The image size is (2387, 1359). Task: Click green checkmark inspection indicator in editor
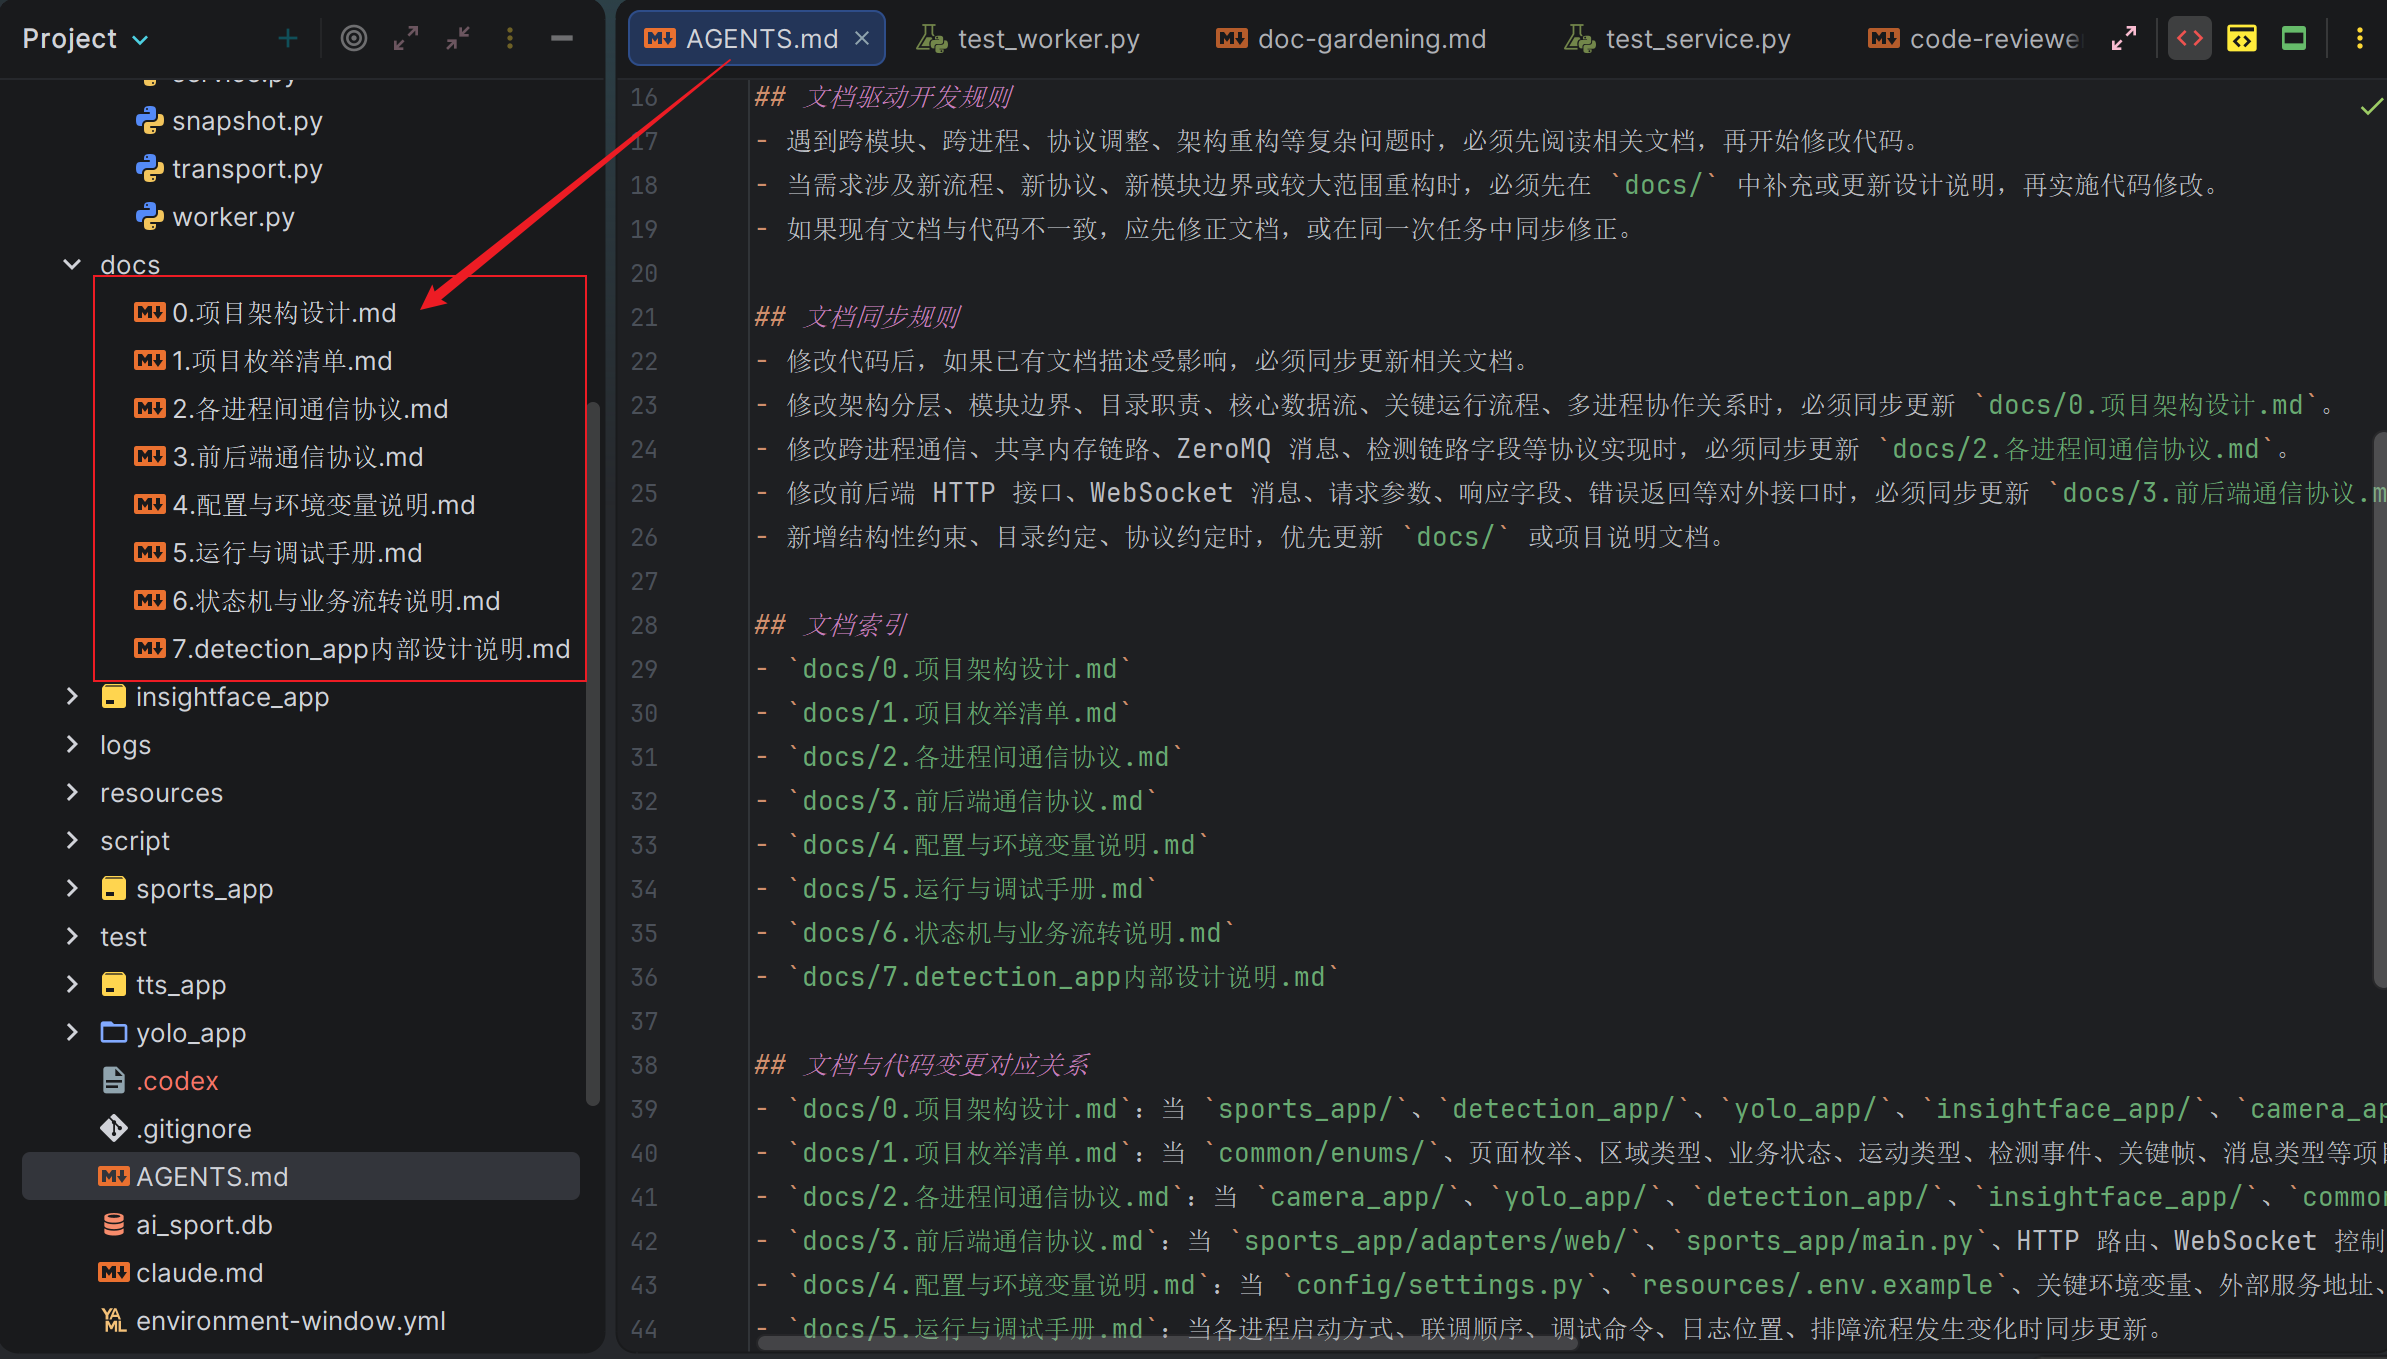pos(2371,107)
